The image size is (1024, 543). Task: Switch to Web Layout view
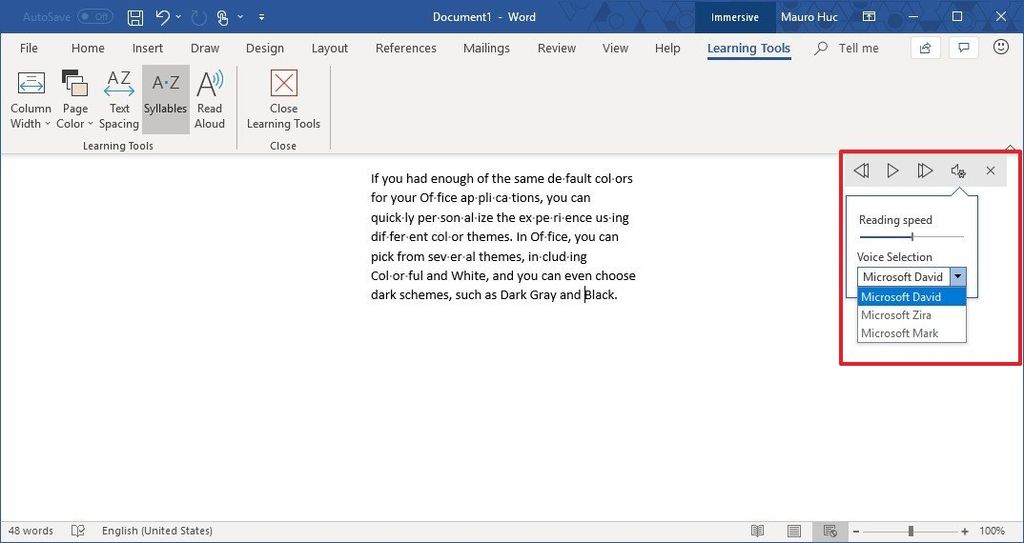pos(830,531)
